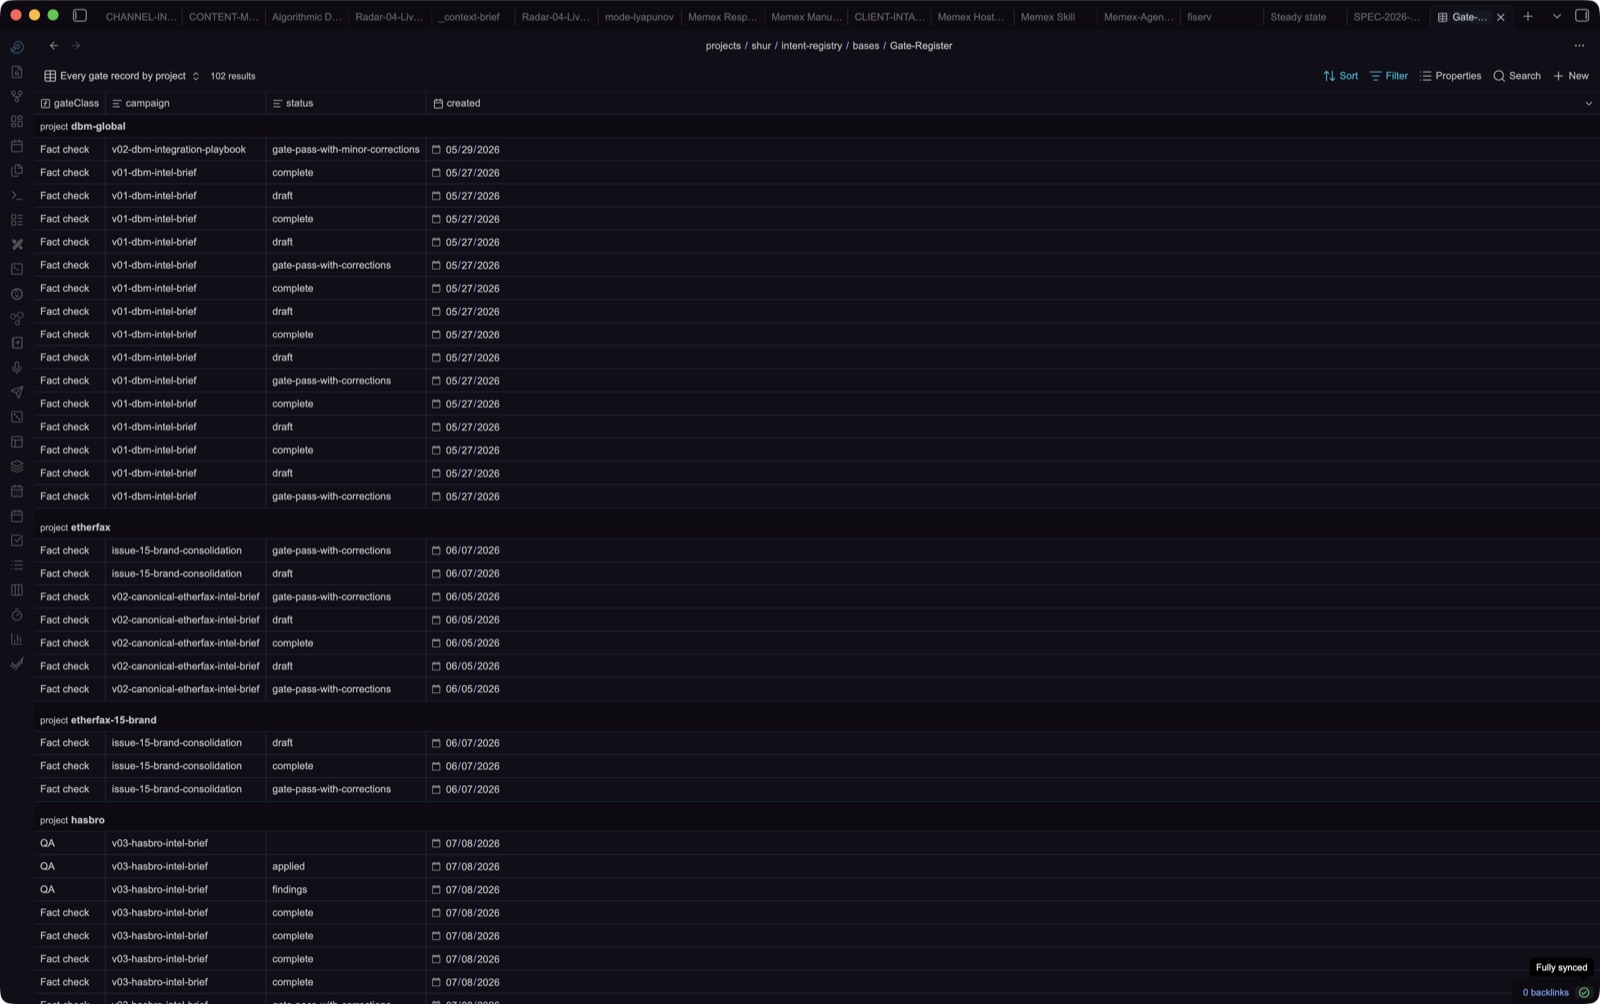Open the view selector 'Every gate record by project'

(x=122, y=76)
